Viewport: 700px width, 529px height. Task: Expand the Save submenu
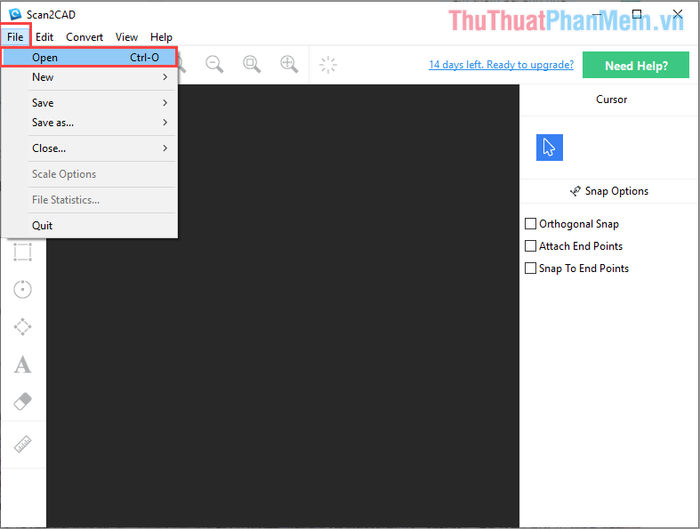90,103
